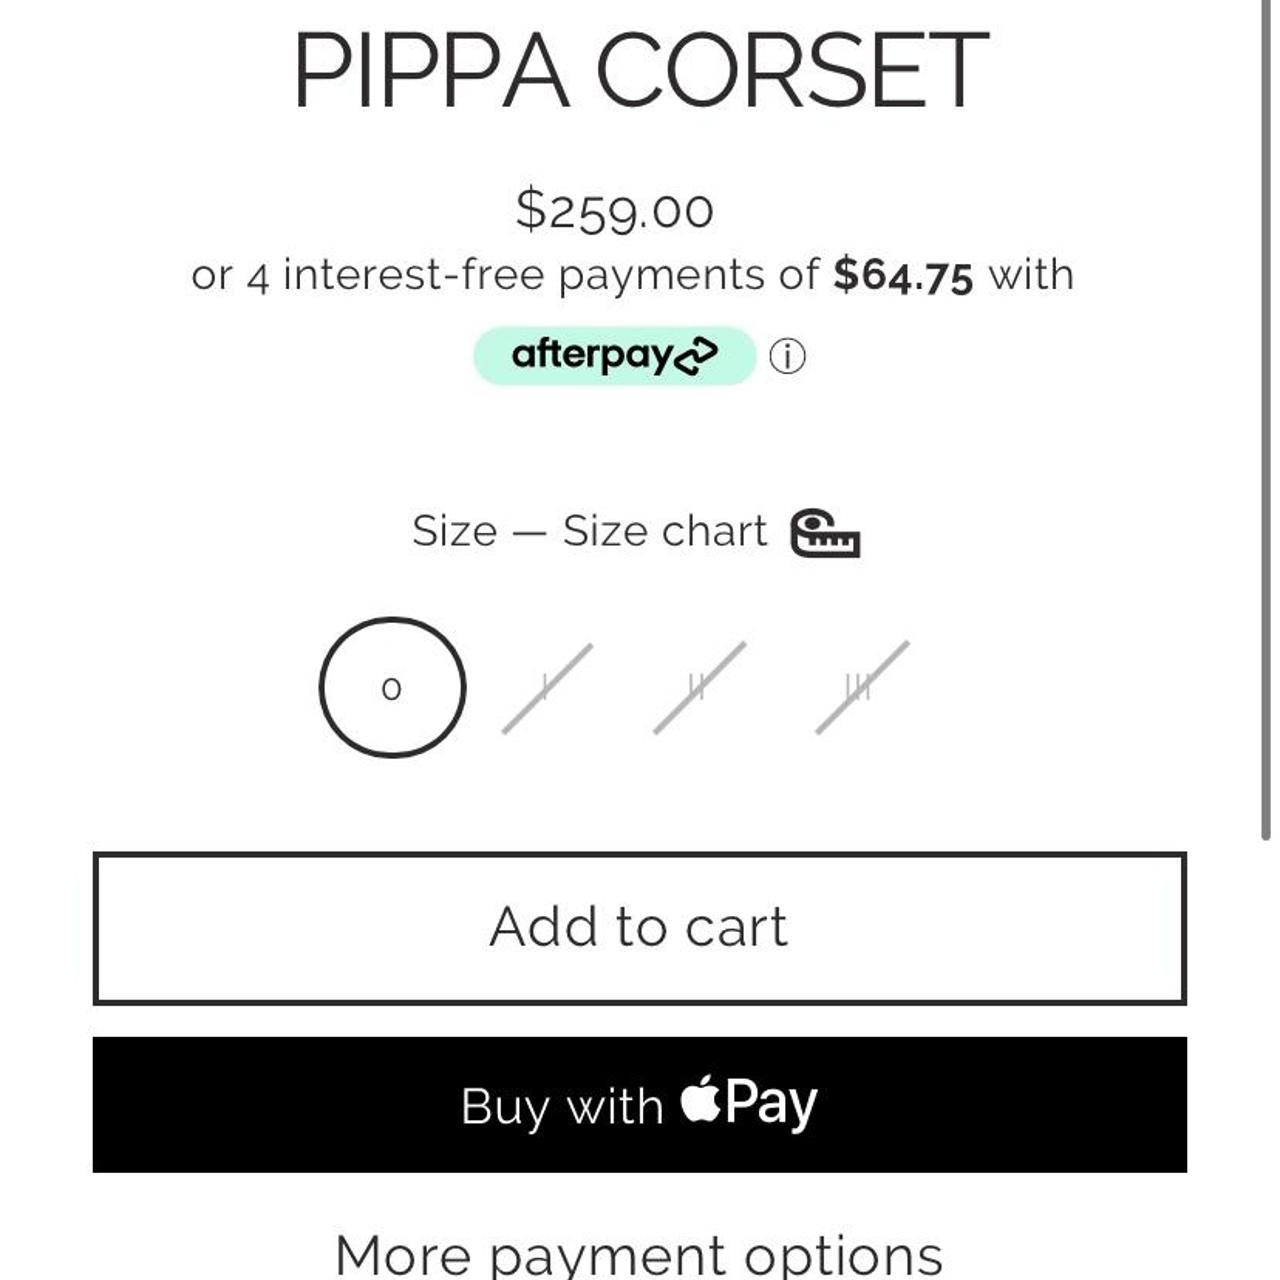
Task: Open More payment options
Action: pos(638,1252)
